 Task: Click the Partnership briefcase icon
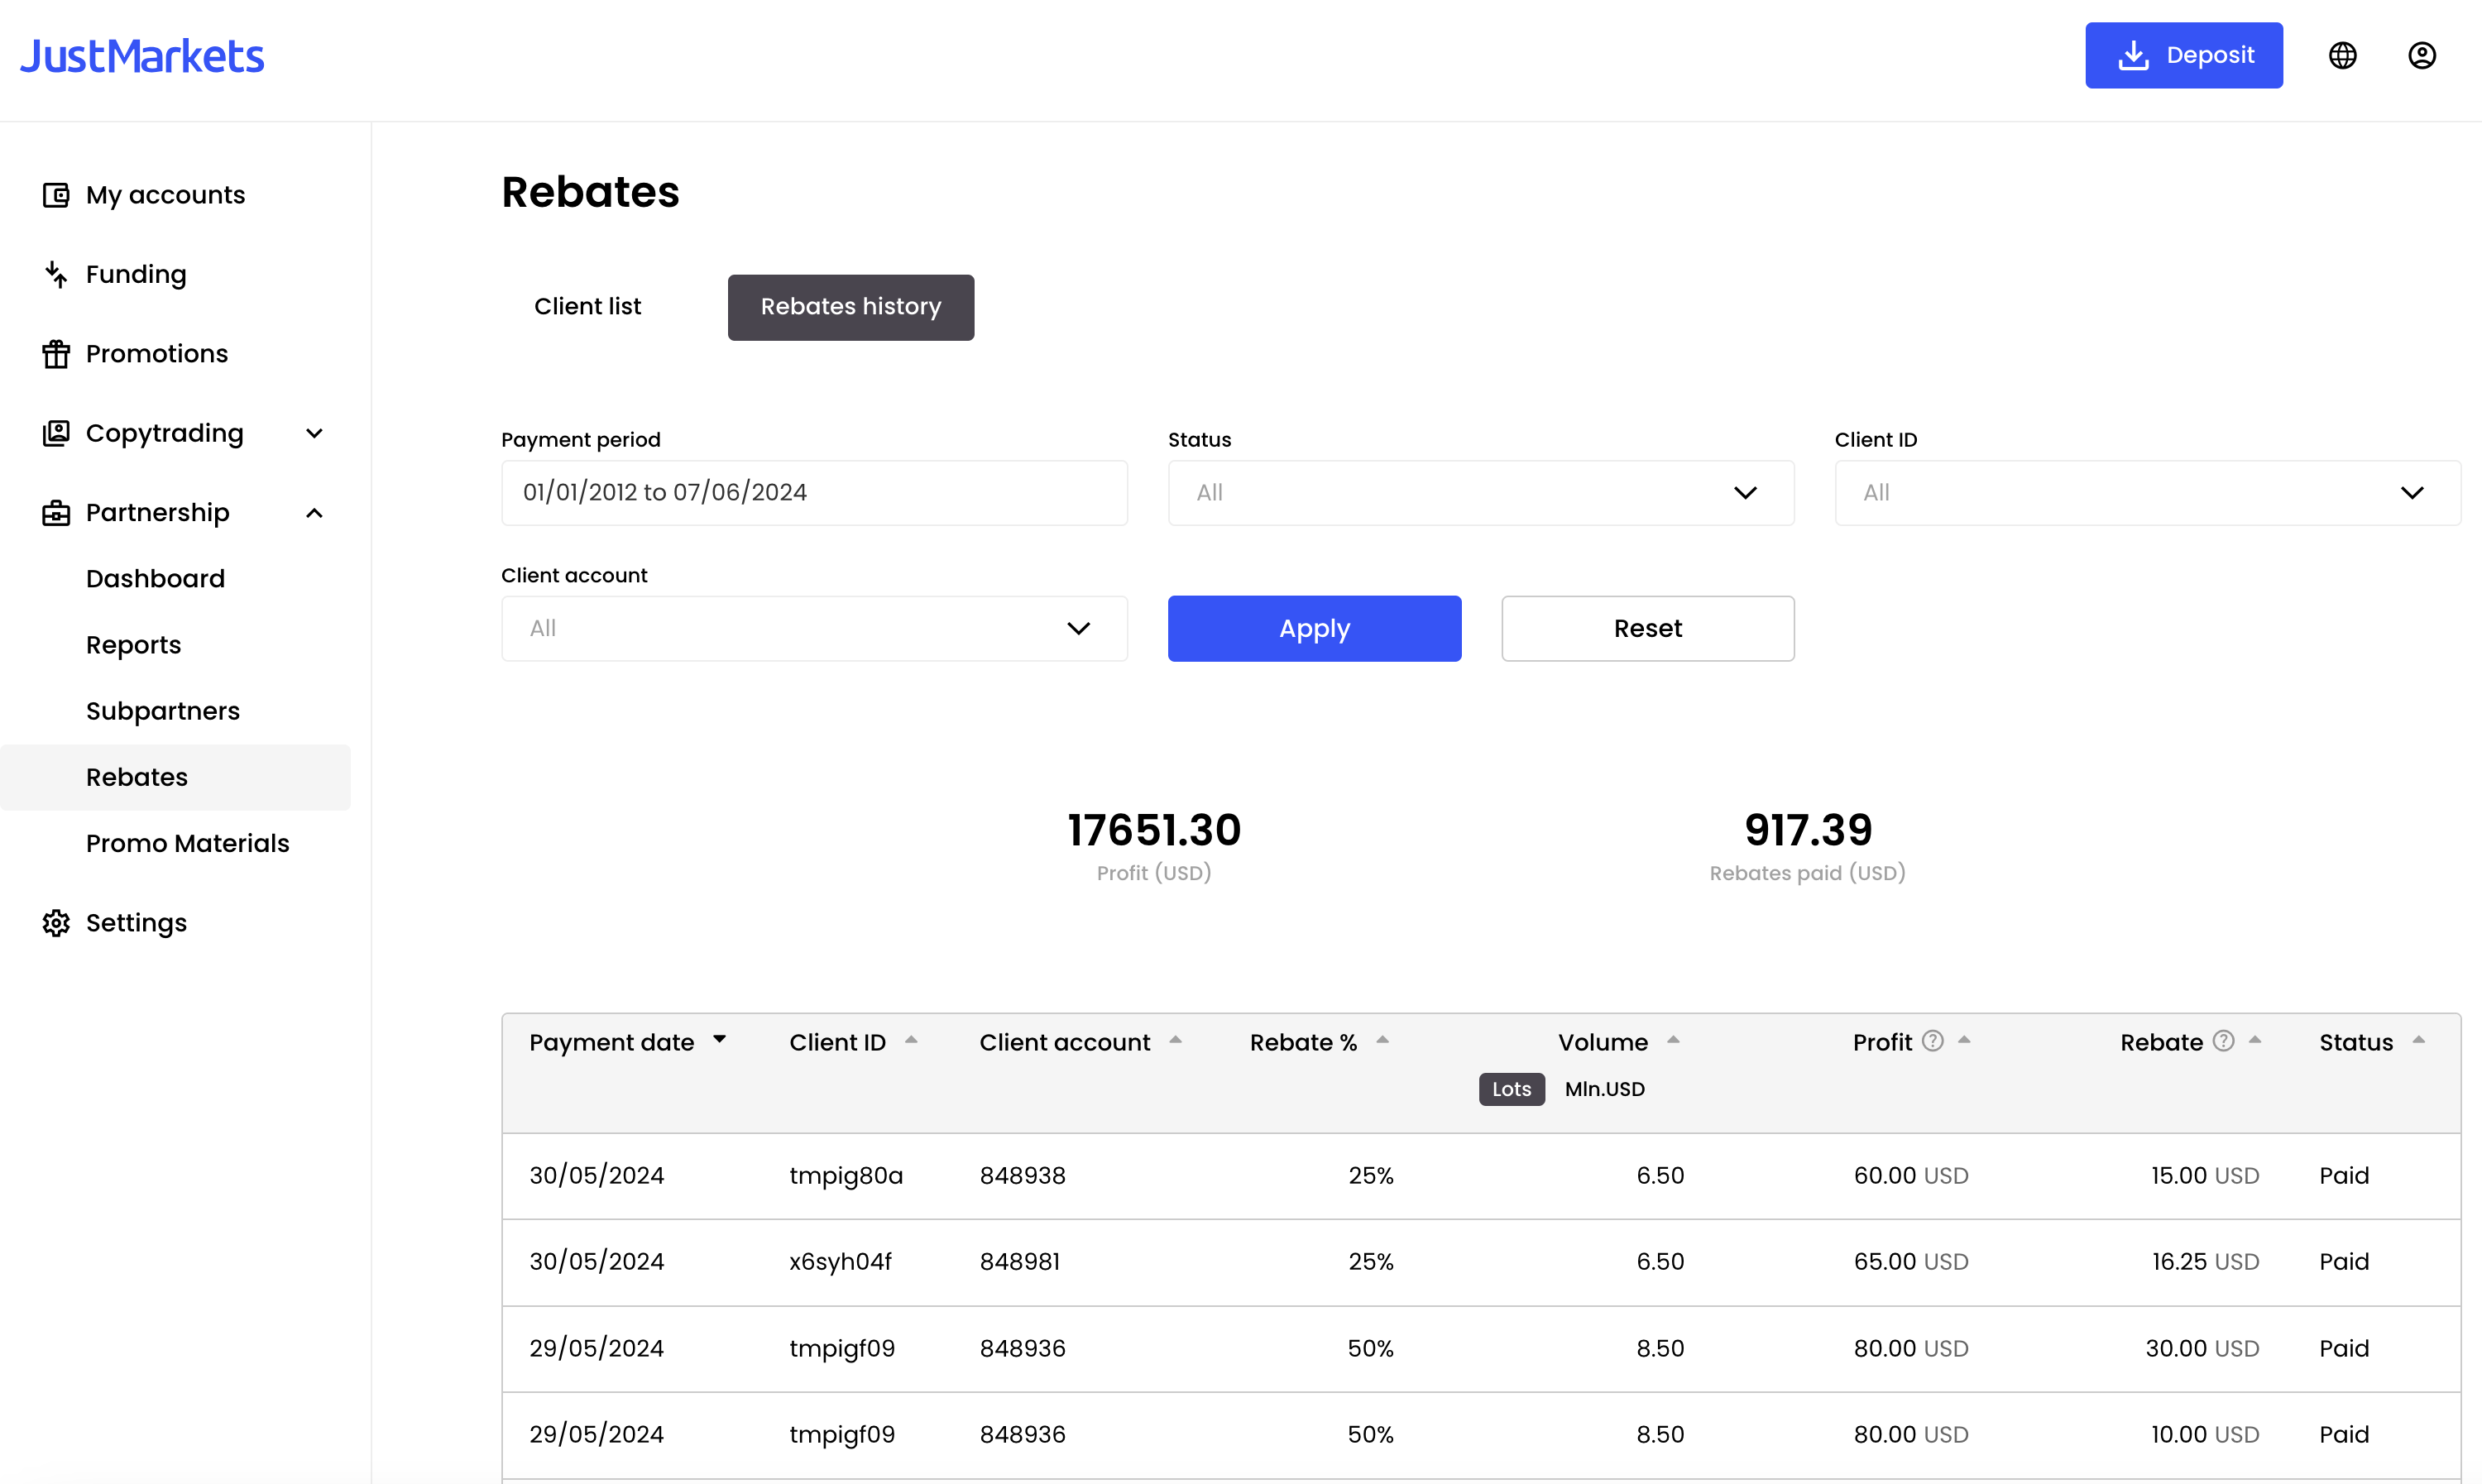[x=56, y=512]
